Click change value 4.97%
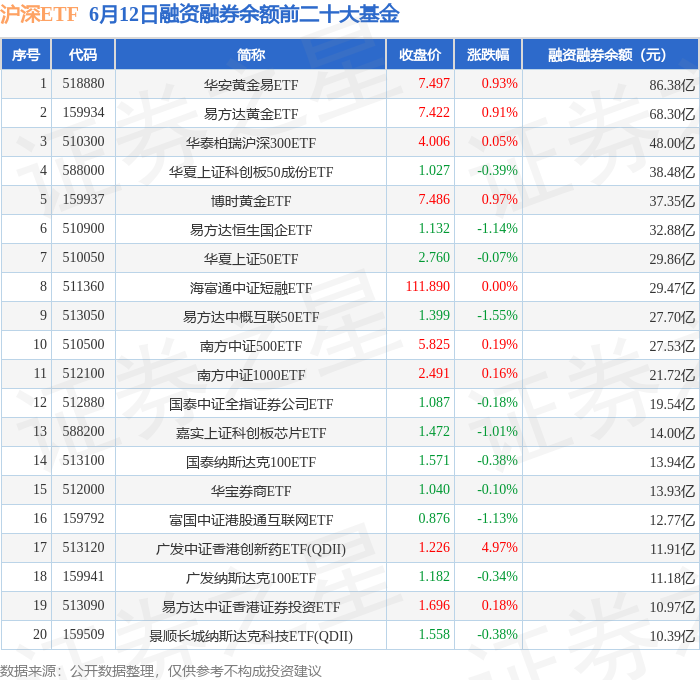This screenshot has height=680, width=700. click(500, 548)
